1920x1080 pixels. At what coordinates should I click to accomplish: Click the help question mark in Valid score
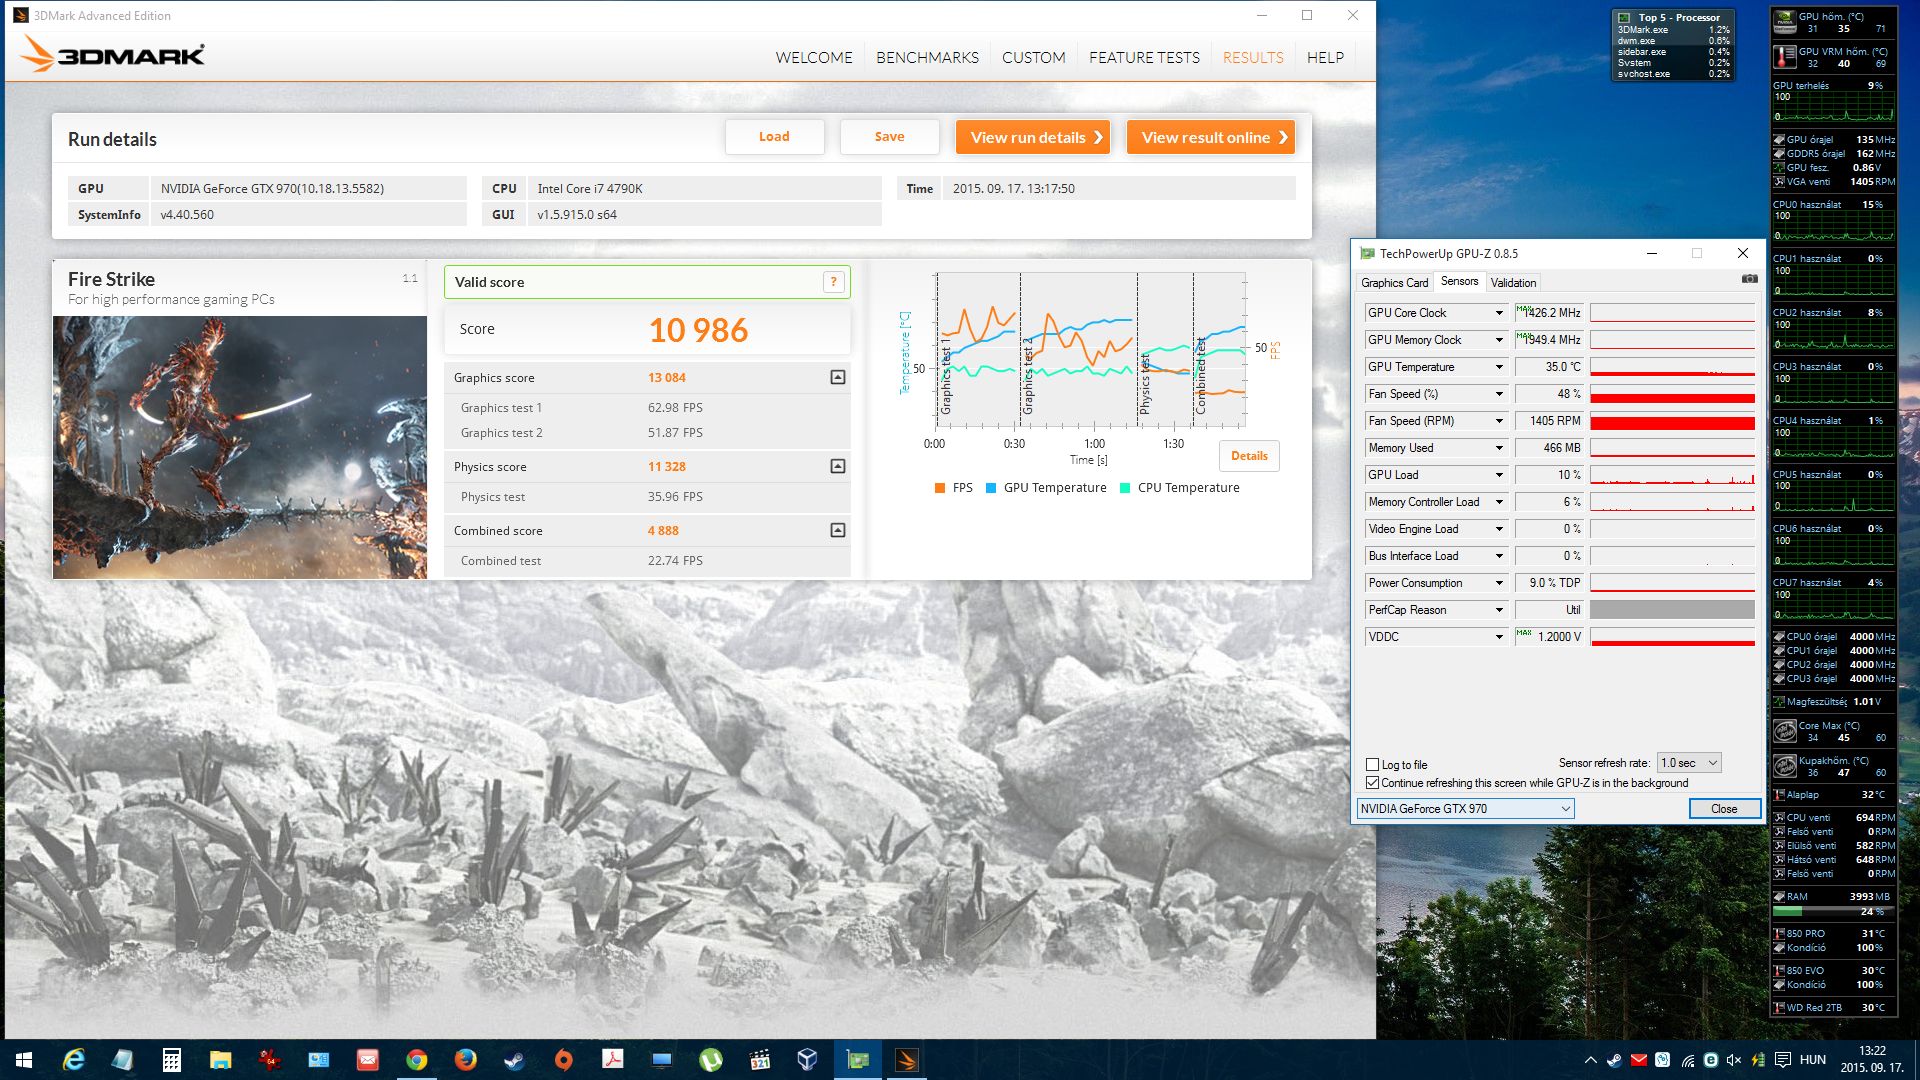[x=833, y=282]
